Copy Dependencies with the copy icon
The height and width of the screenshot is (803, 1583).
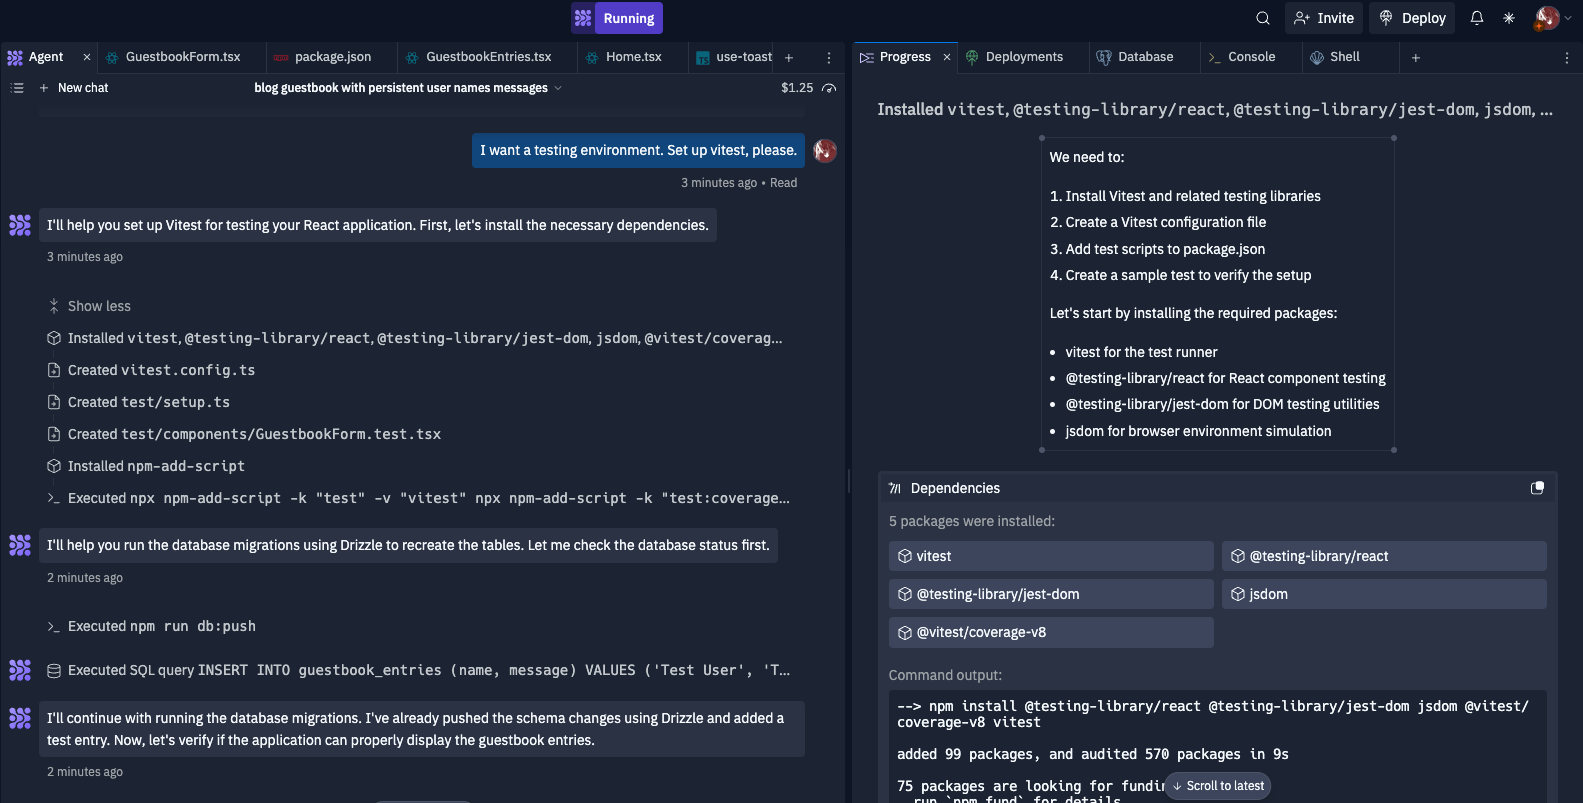(1538, 488)
